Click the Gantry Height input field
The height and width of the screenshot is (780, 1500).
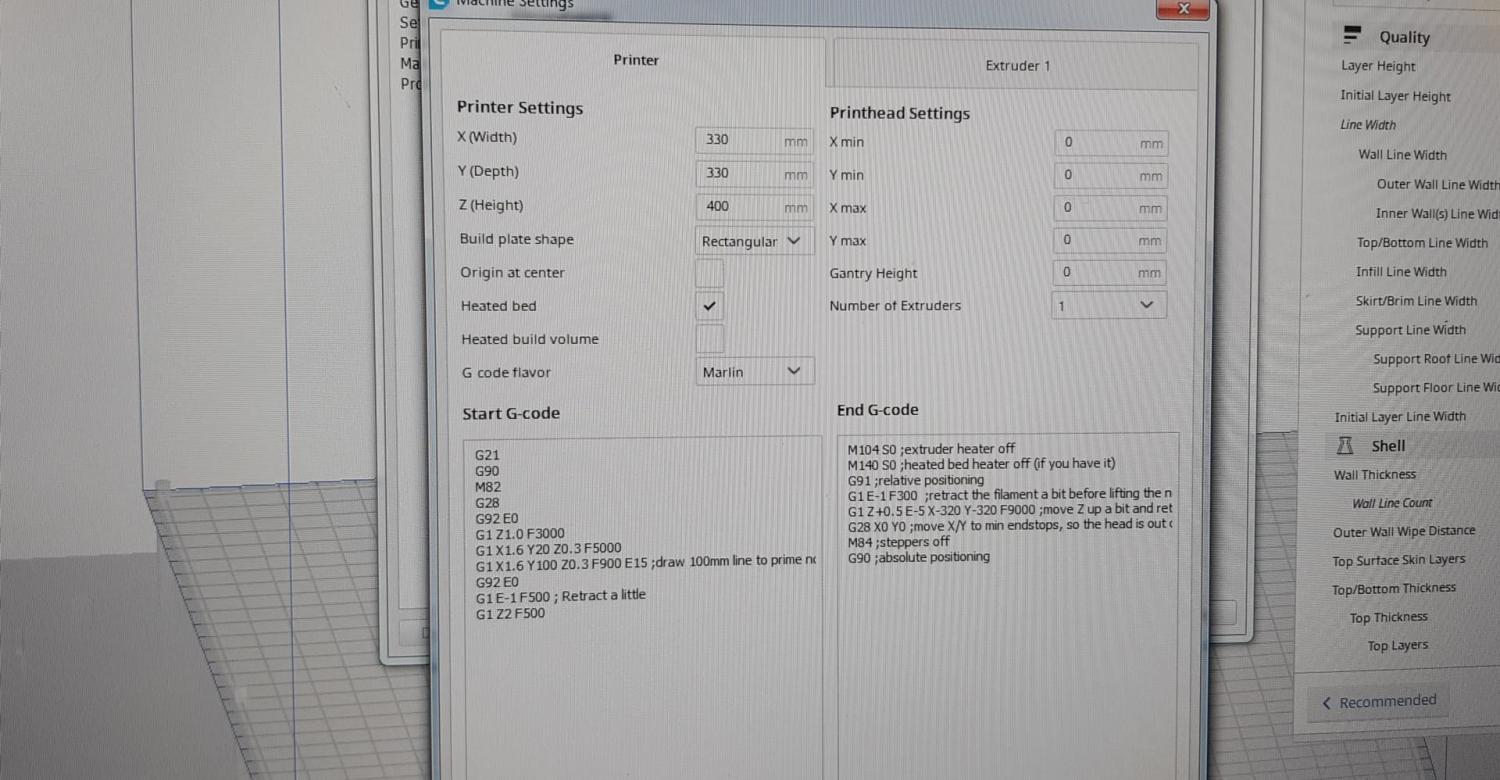click(x=1110, y=272)
